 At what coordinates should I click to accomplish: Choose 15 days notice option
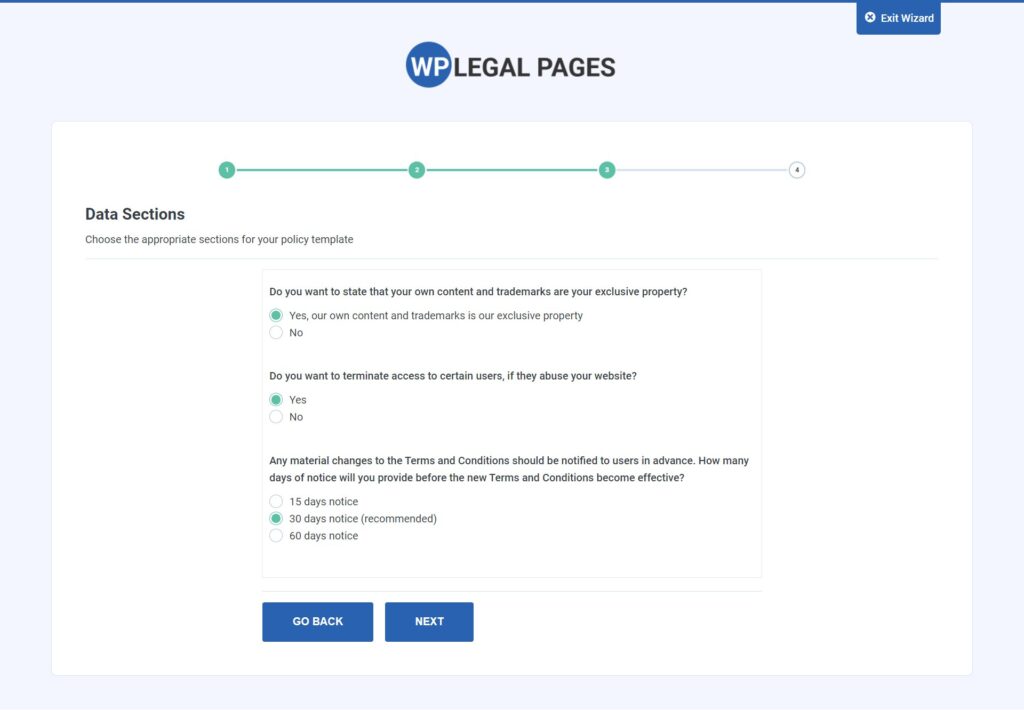275,501
